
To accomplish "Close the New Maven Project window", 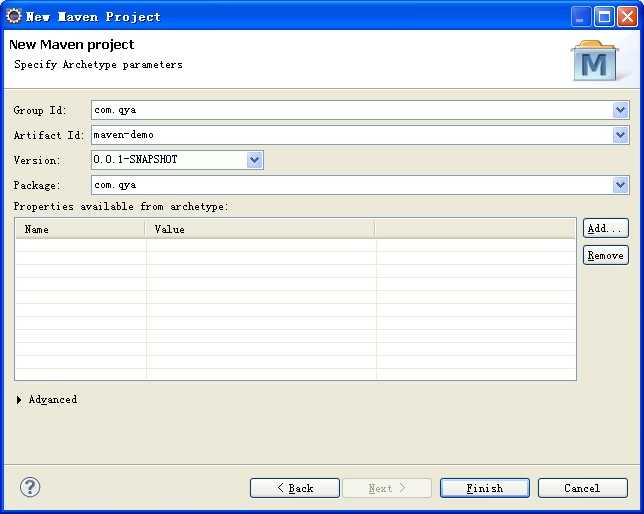I will [628, 17].
